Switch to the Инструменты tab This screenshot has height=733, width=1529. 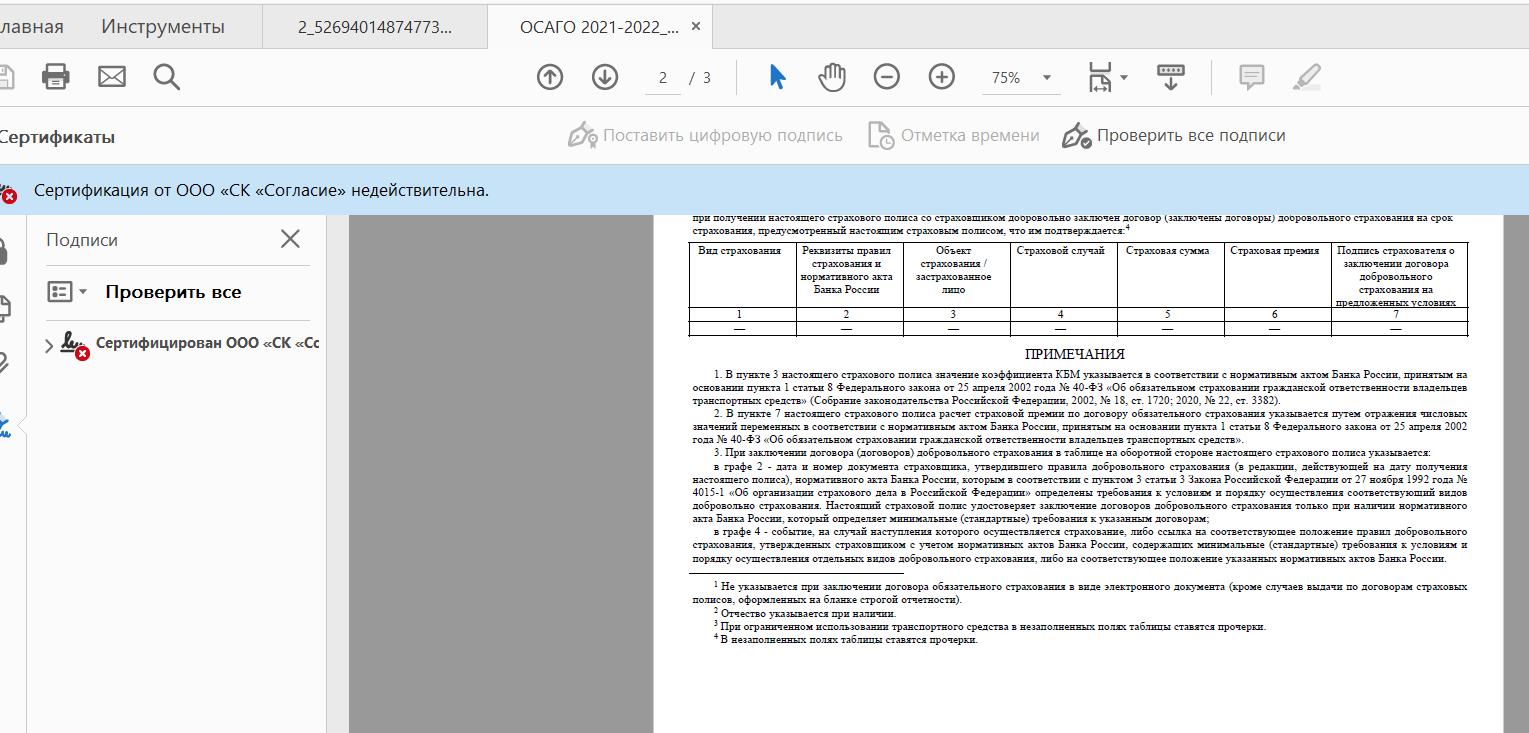tap(163, 27)
